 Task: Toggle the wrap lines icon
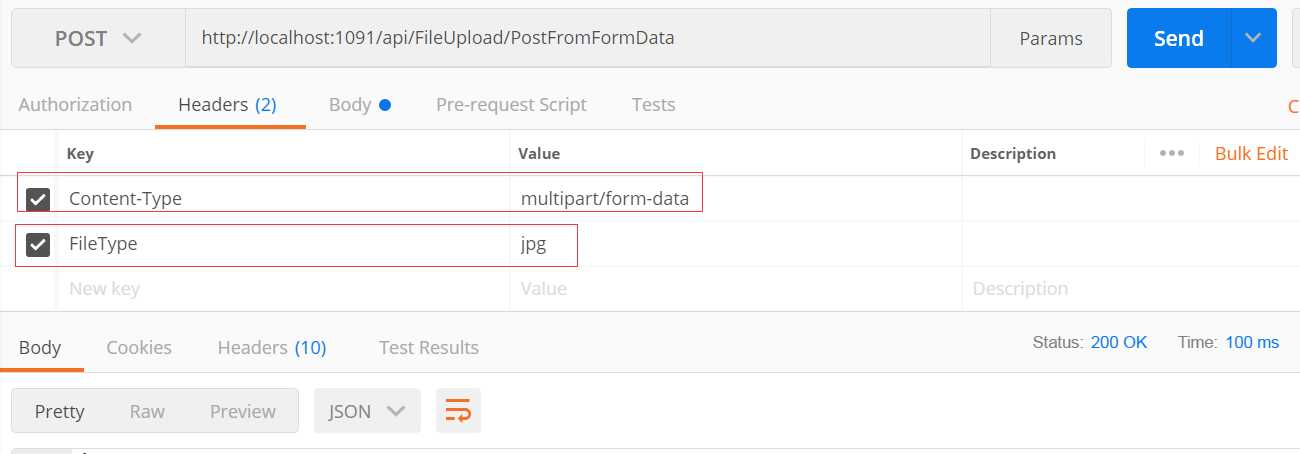pos(458,411)
